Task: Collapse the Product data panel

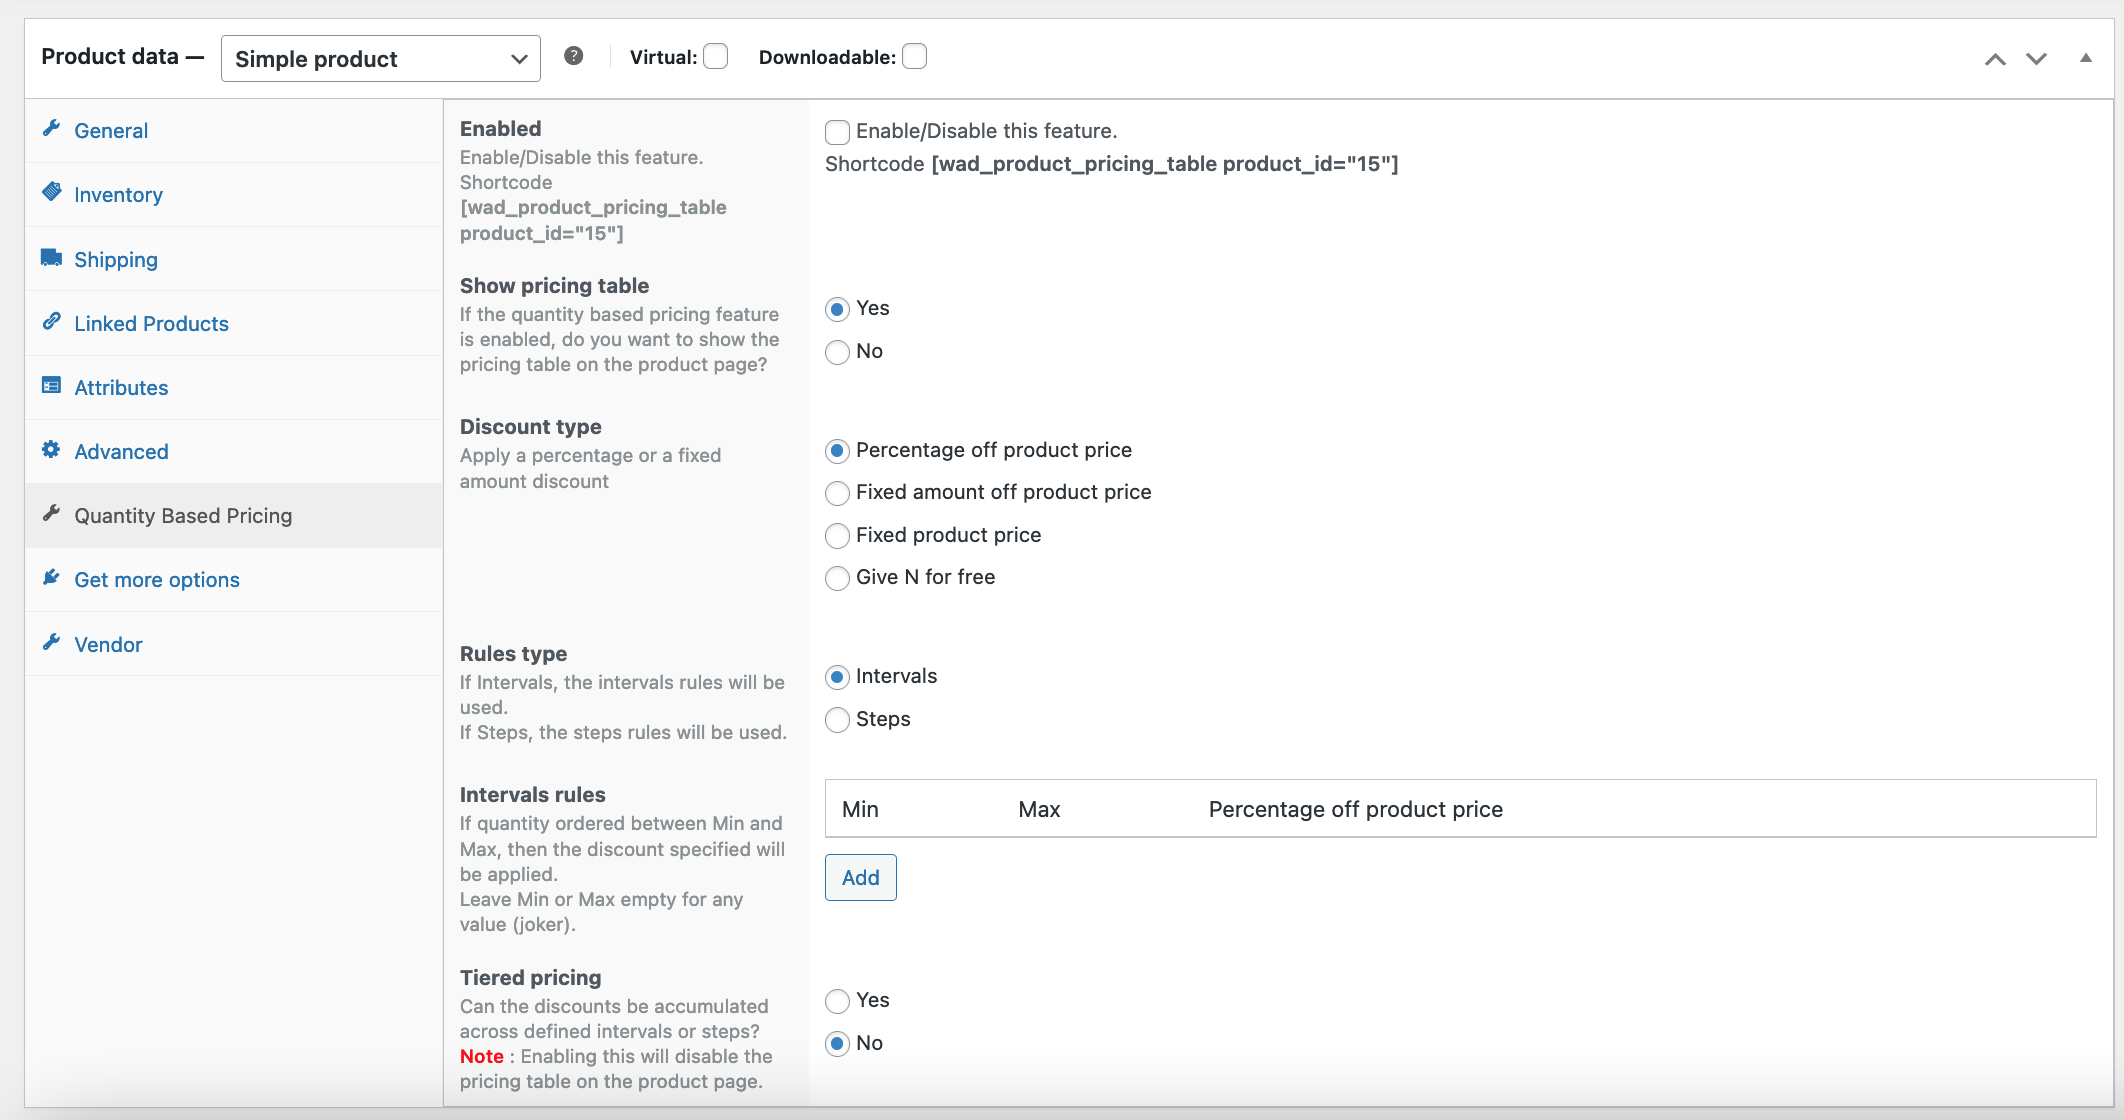Action: click(x=2086, y=58)
